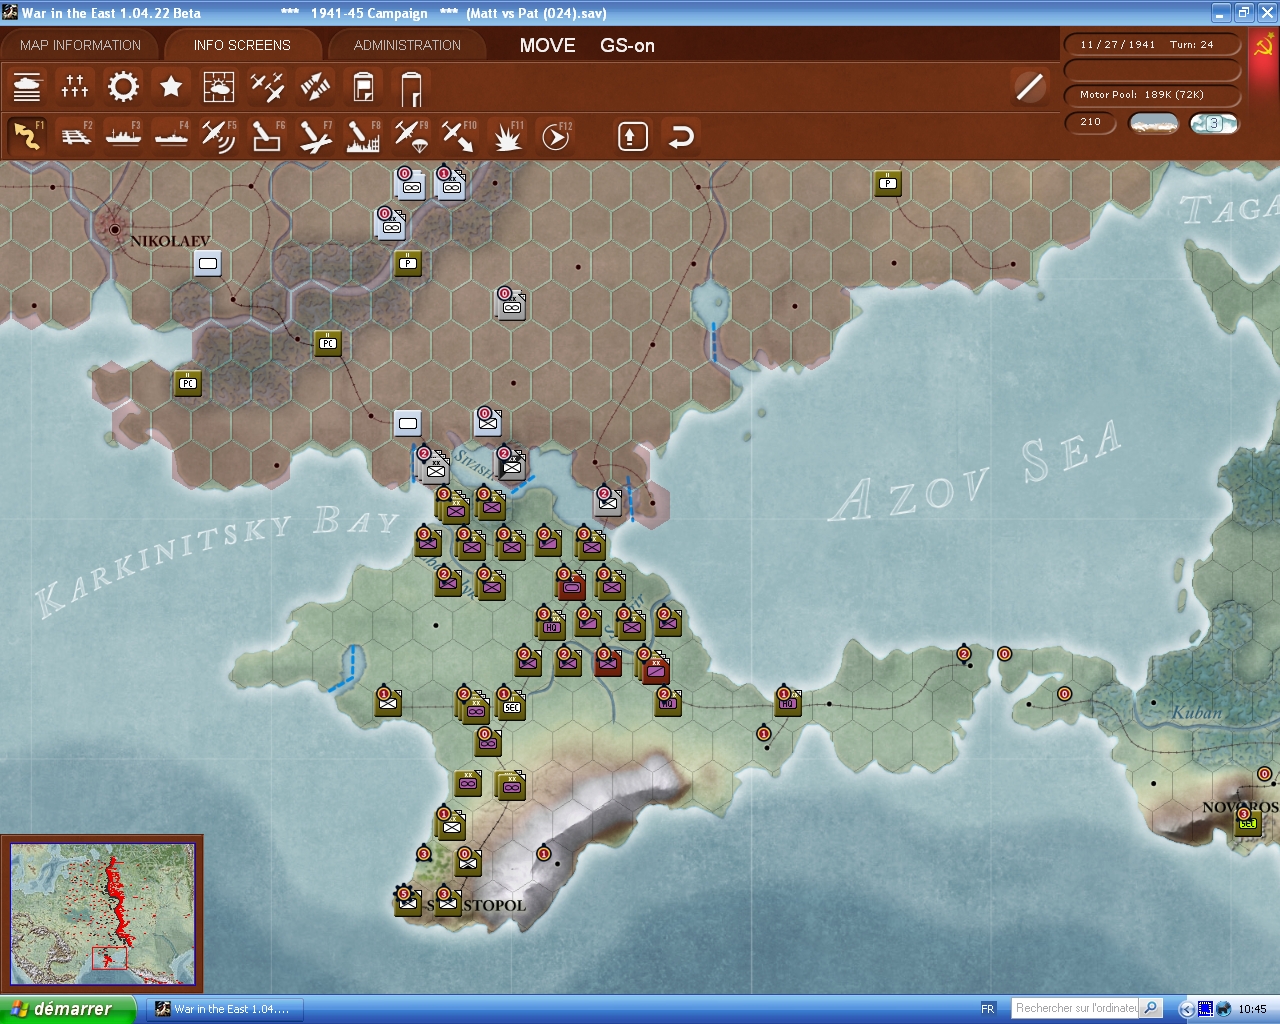This screenshot has width=1280, height=1024.
Task: Click the air weather cloud indicator
Action: [x=1213, y=123]
